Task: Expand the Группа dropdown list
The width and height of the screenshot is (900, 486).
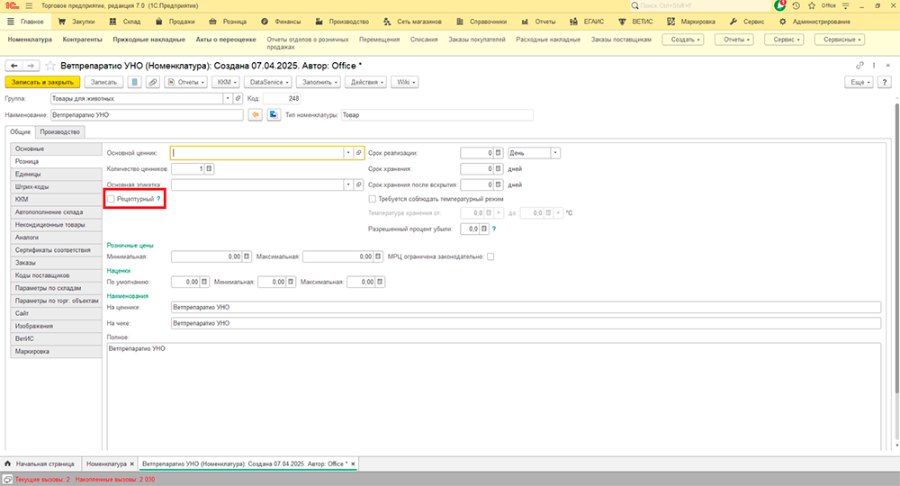Action: click(x=228, y=99)
